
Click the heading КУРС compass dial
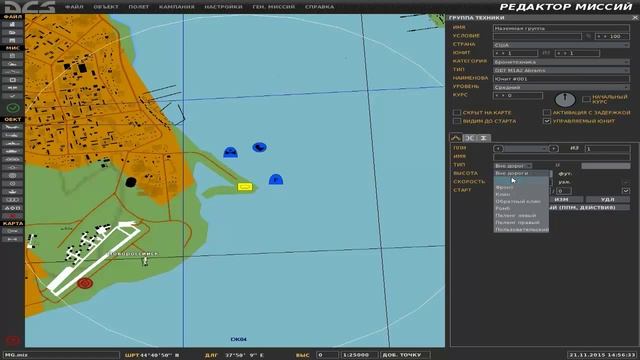click(x=565, y=99)
